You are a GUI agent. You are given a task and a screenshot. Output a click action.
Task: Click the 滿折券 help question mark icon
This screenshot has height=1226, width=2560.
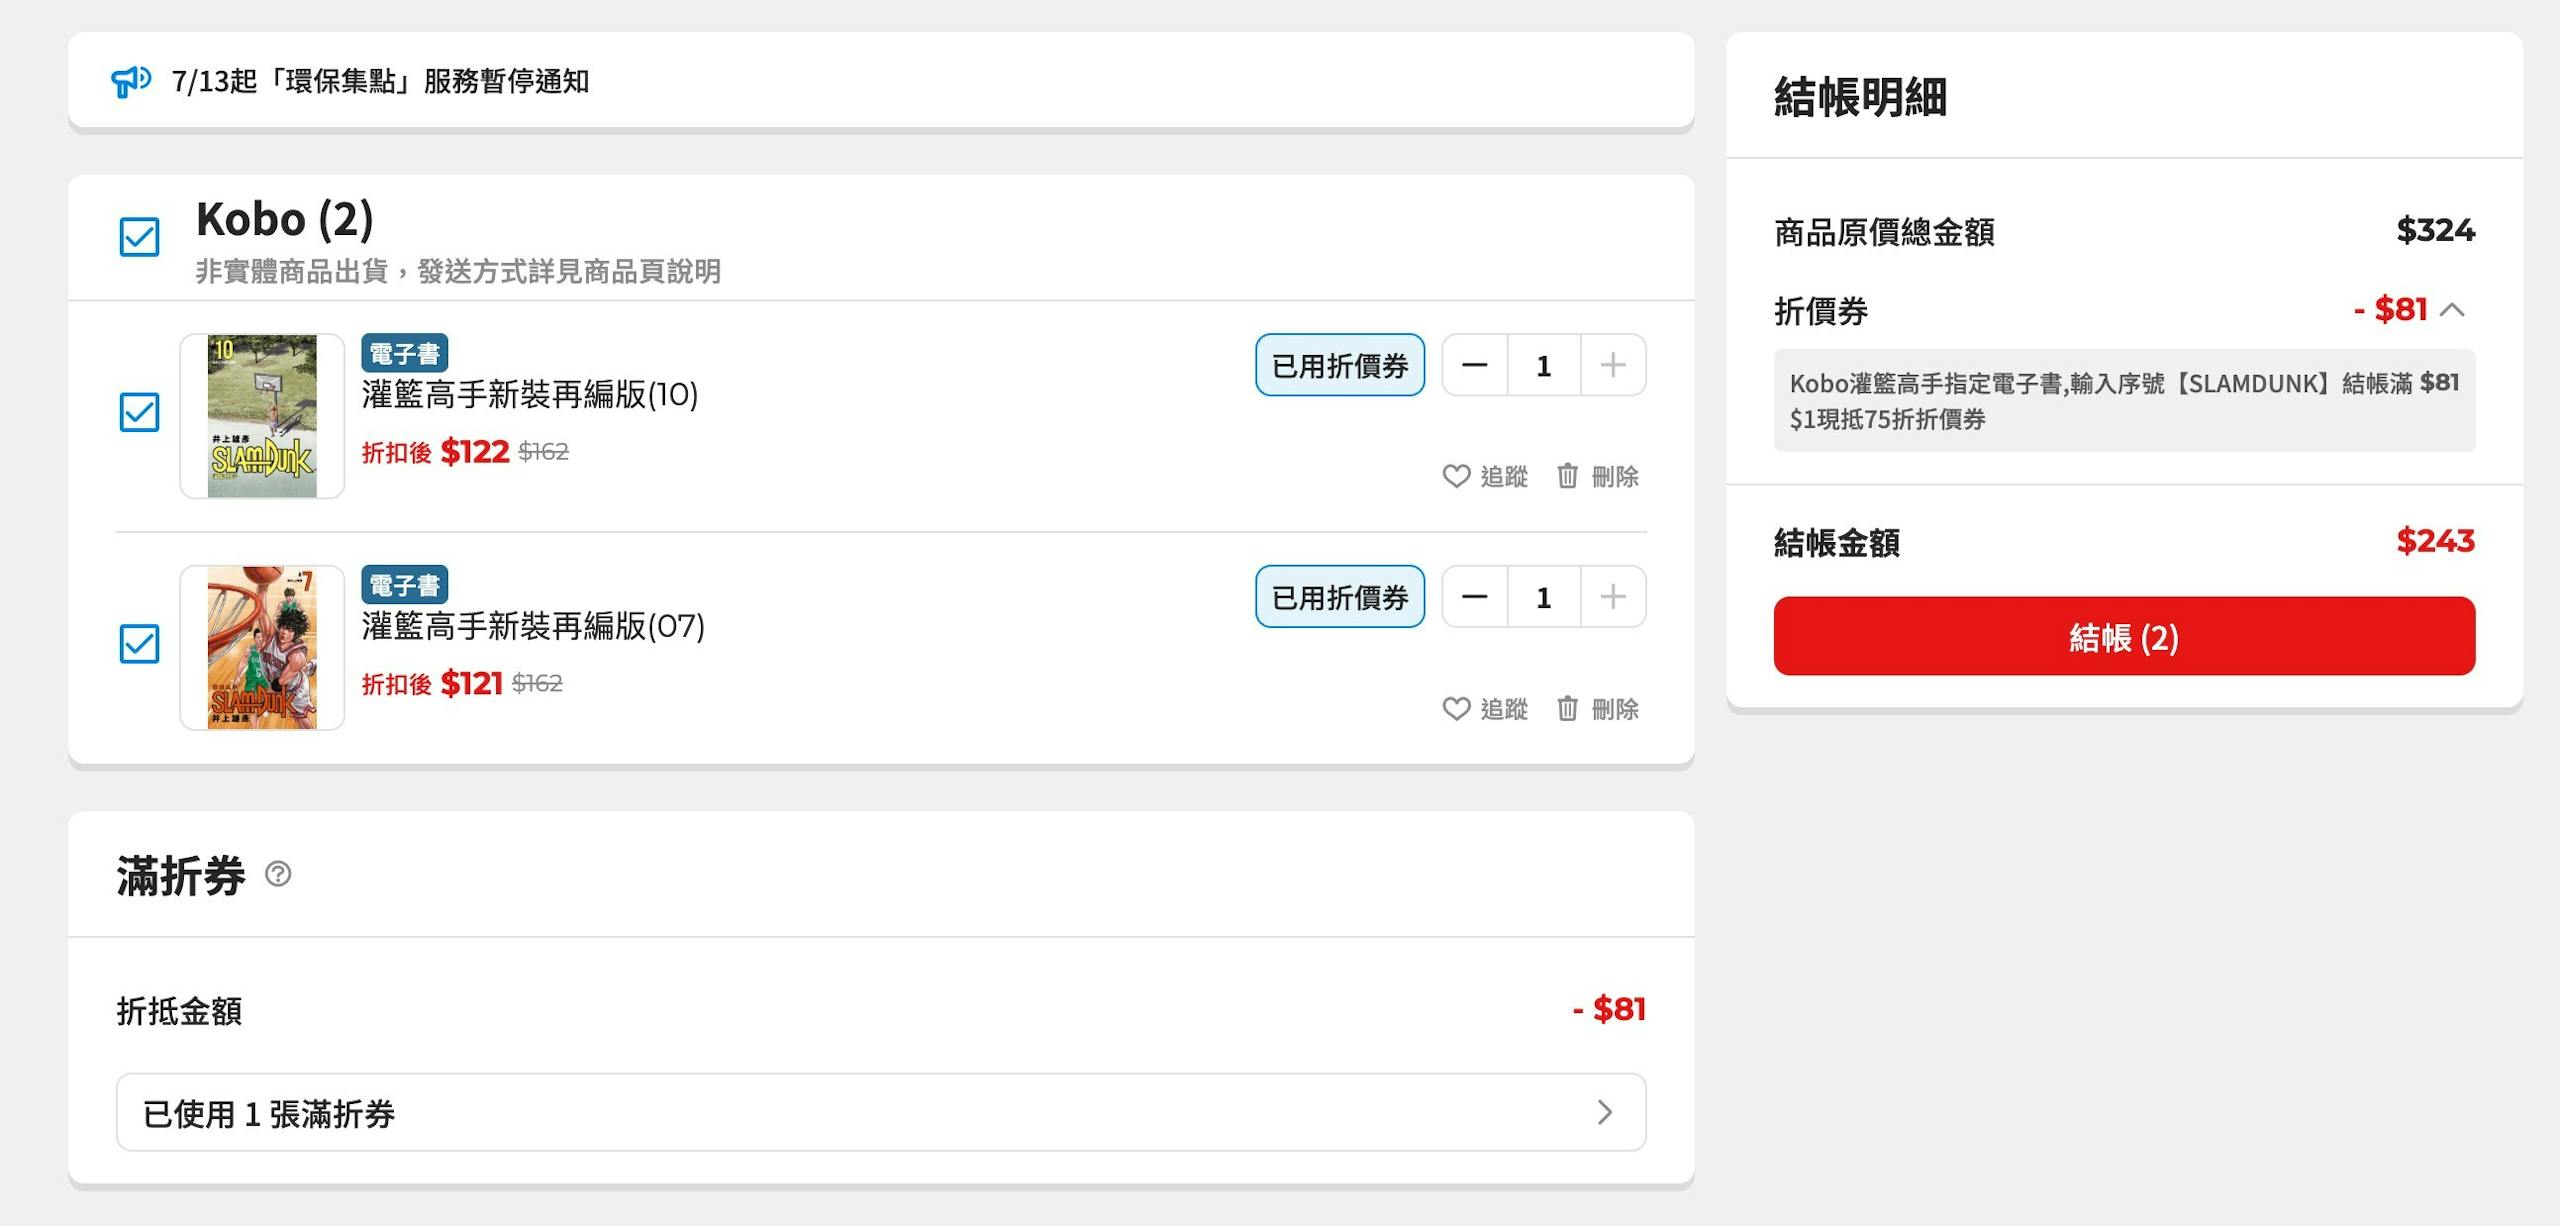(278, 874)
